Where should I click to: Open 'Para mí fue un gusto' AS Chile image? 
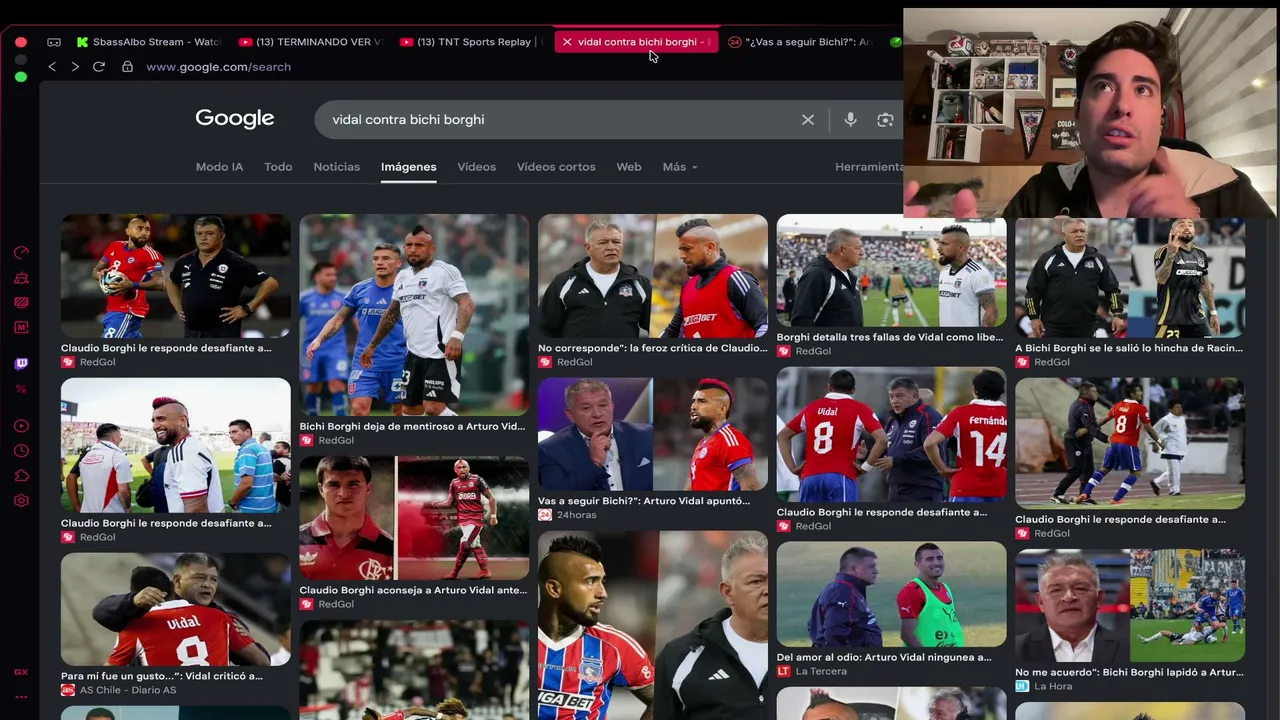click(x=176, y=609)
